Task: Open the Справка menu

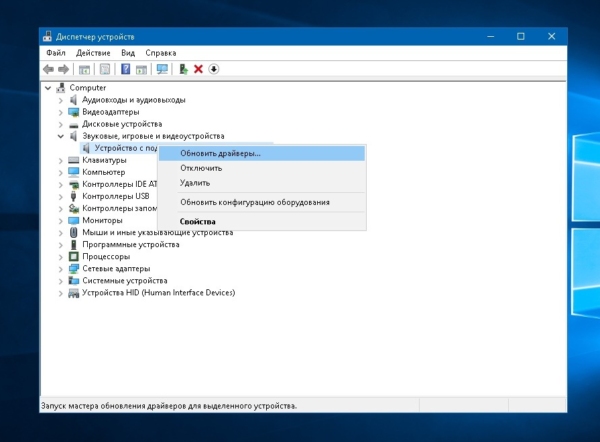Action: click(x=160, y=52)
